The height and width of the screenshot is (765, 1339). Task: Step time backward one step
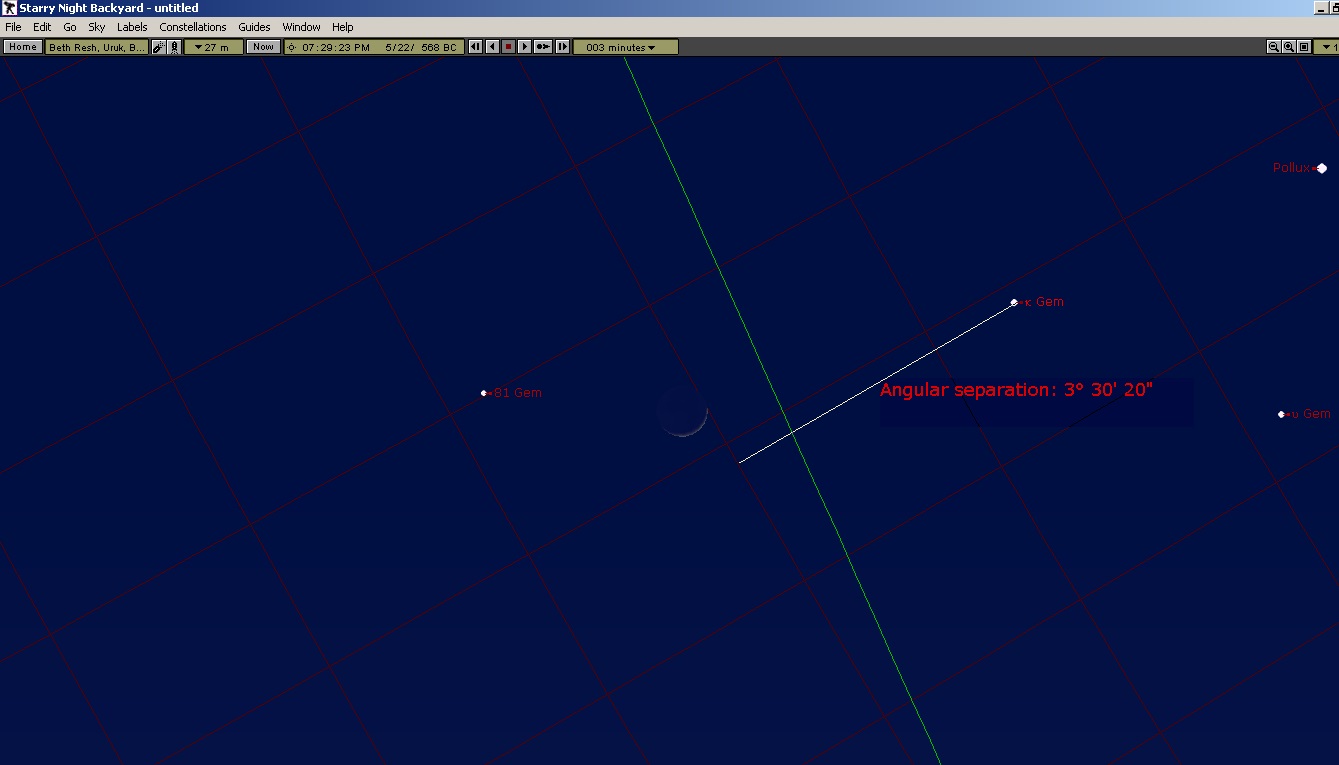(x=476, y=47)
